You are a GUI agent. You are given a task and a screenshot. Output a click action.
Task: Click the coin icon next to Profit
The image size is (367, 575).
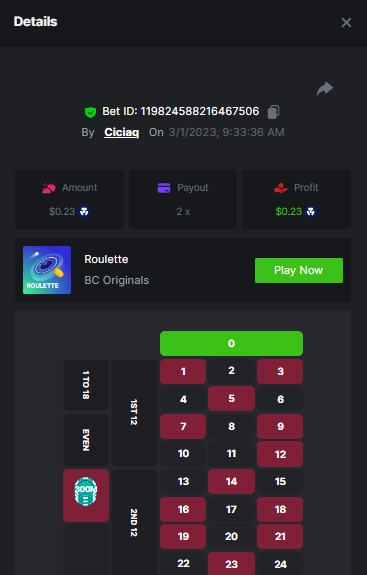coord(311,212)
